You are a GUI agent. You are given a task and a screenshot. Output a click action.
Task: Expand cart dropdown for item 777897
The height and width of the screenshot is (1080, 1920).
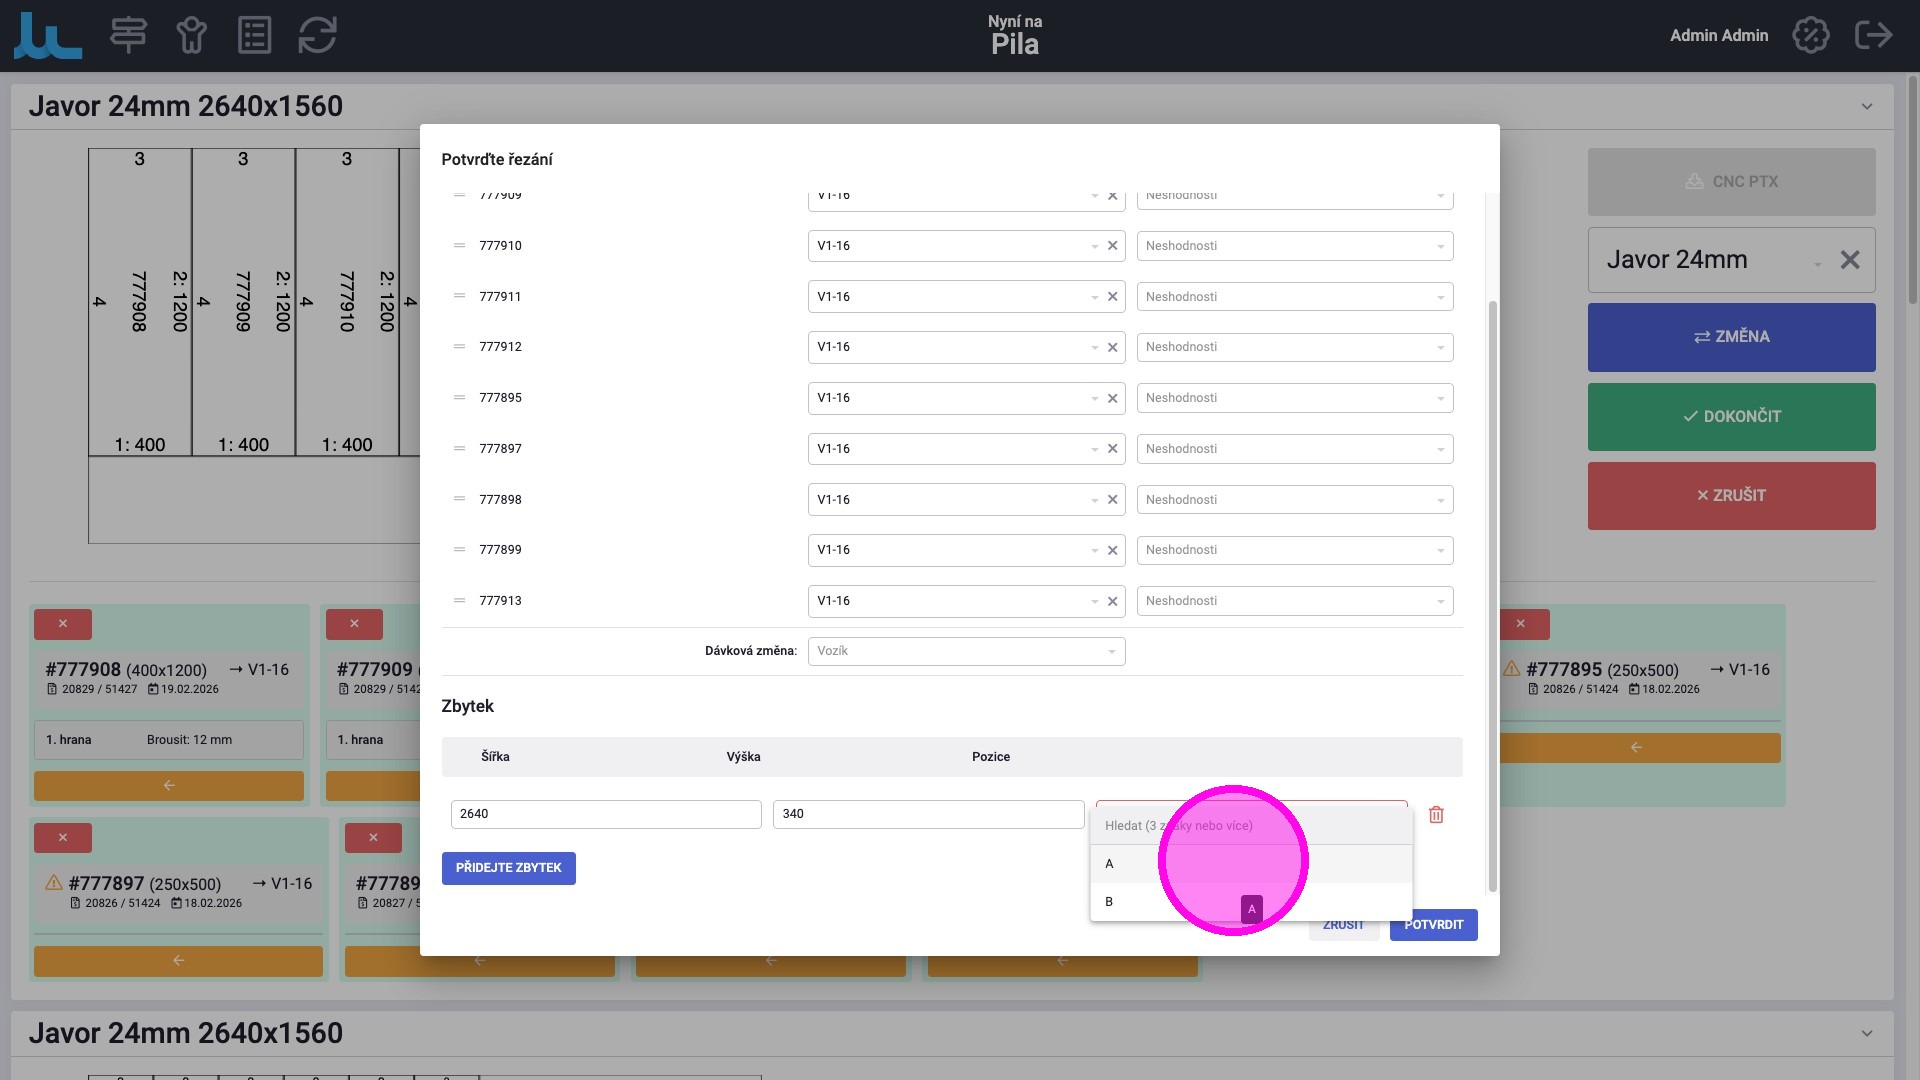coord(1094,449)
